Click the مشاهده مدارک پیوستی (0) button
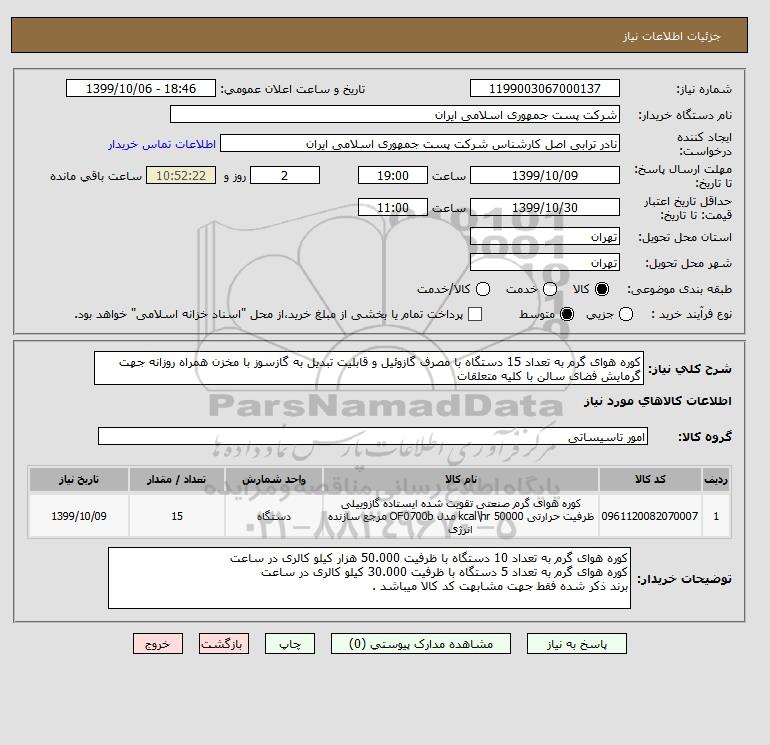 (x=421, y=644)
